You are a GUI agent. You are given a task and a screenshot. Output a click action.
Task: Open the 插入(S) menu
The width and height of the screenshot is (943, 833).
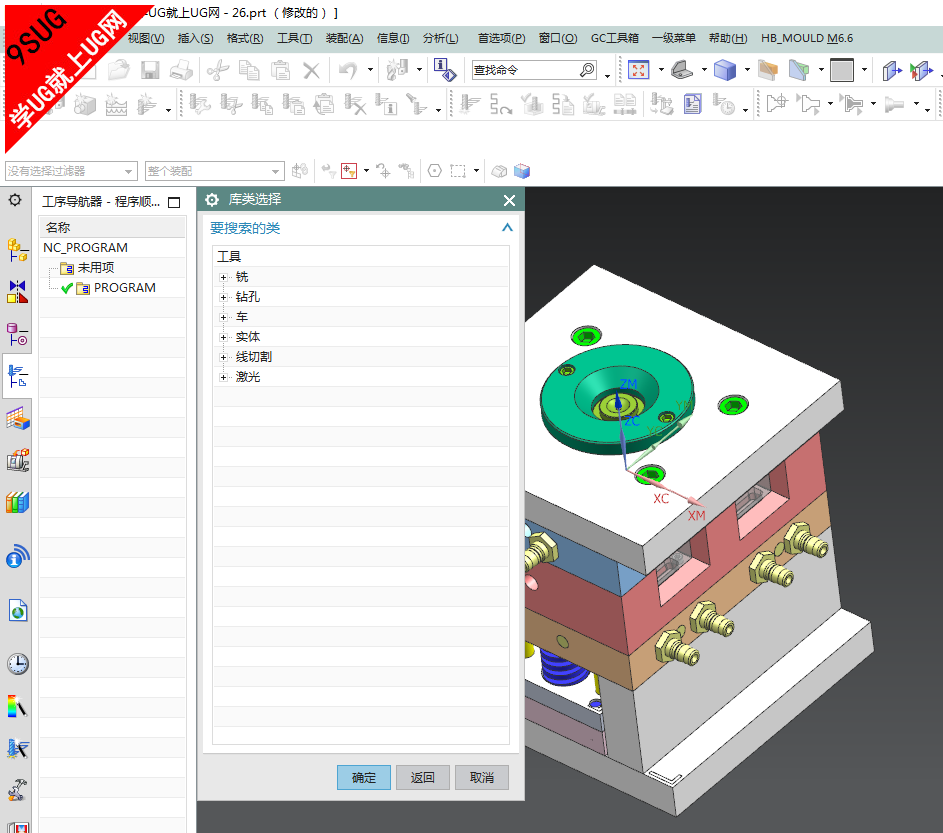(195, 38)
